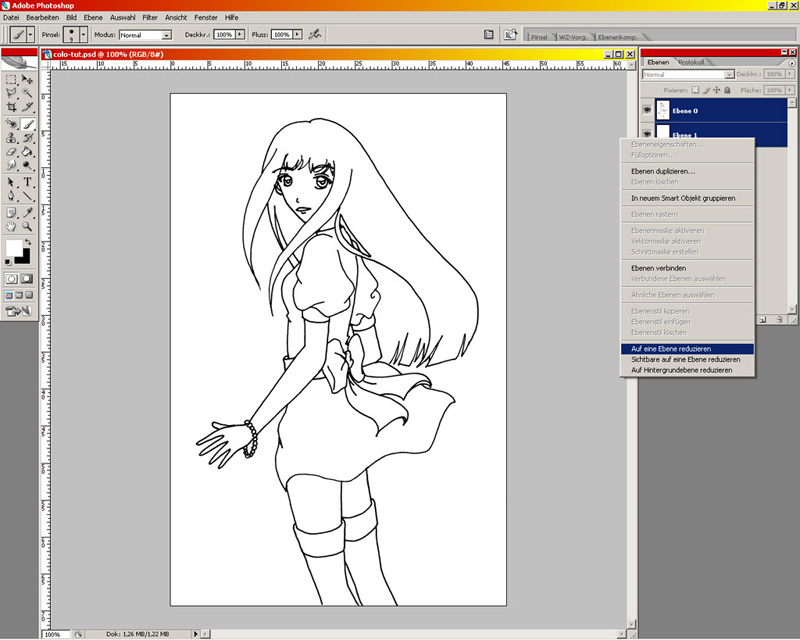The width and height of the screenshot is (800, 640).
Task: Choose 'Ebenen duplizieren...' from context menu
Action: pos(687,171)
